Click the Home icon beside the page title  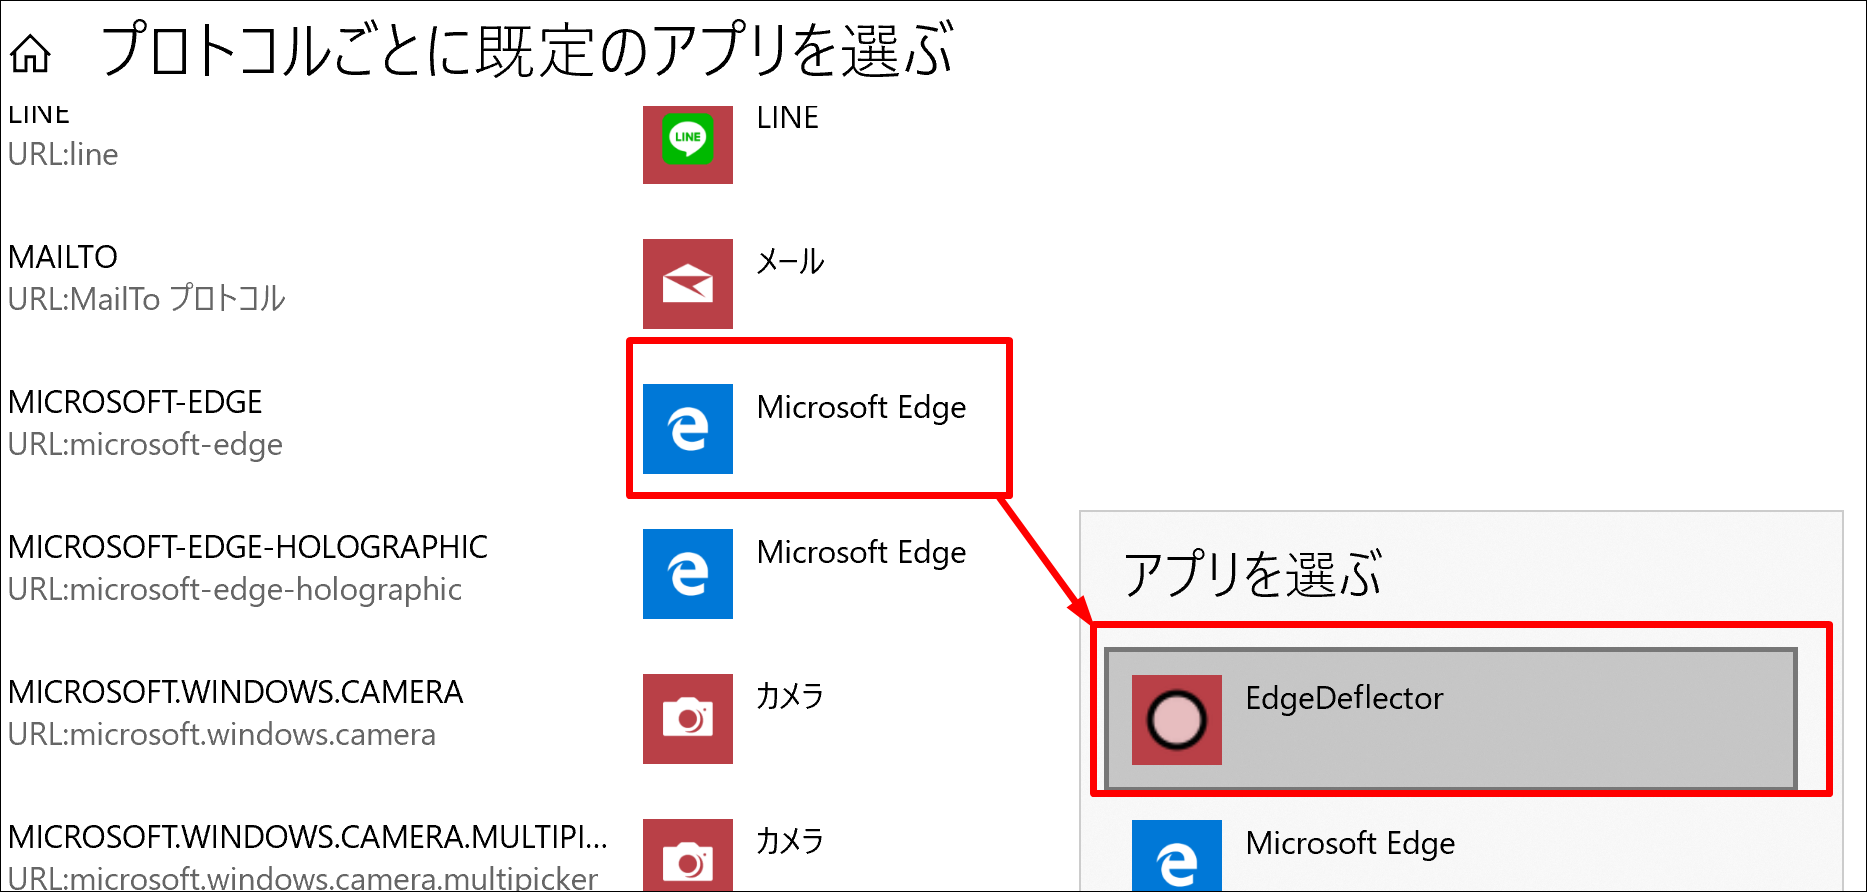[x=30, y=53]
